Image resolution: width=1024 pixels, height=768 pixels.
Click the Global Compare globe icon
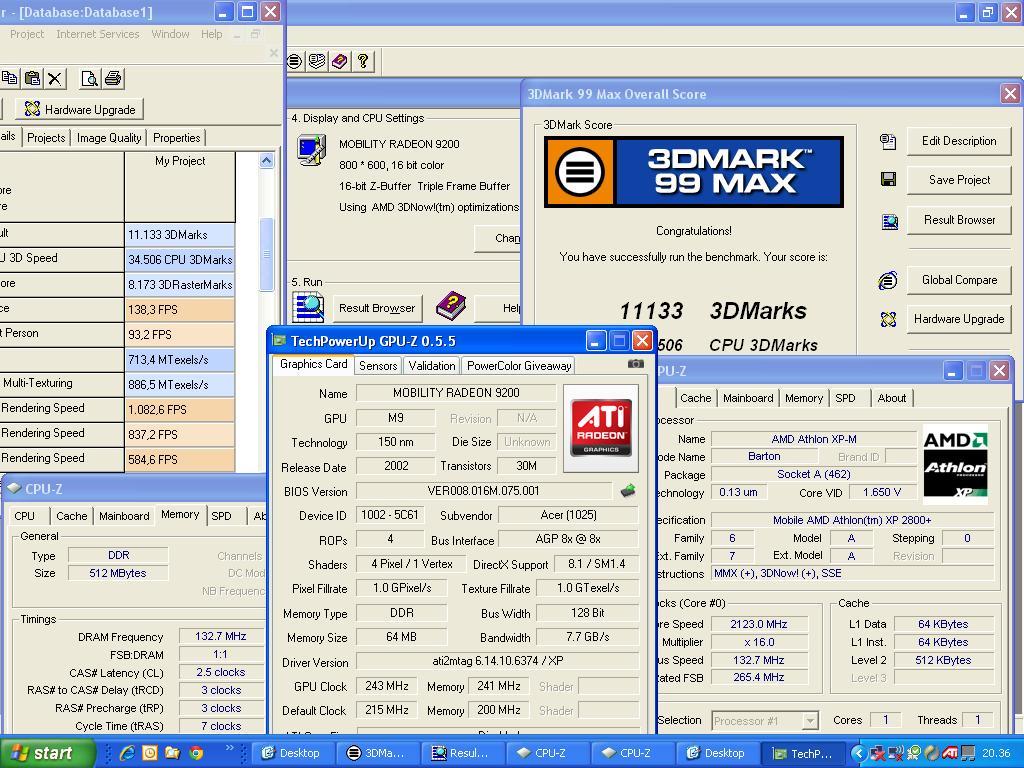pos(888,281)
